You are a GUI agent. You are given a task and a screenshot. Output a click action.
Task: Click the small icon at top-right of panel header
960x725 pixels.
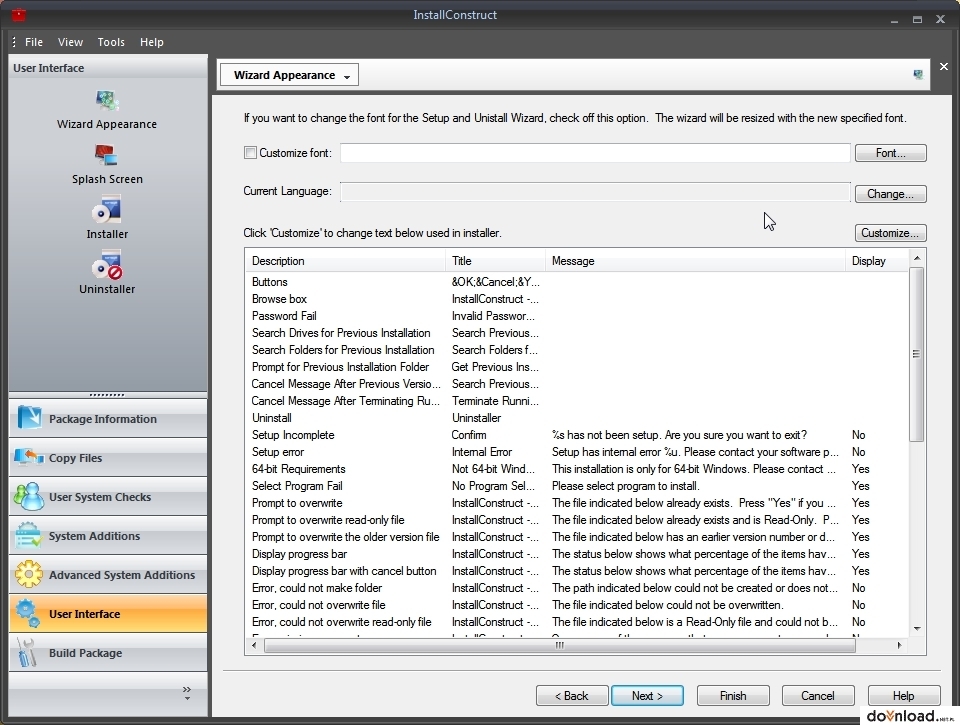point(918,74)
